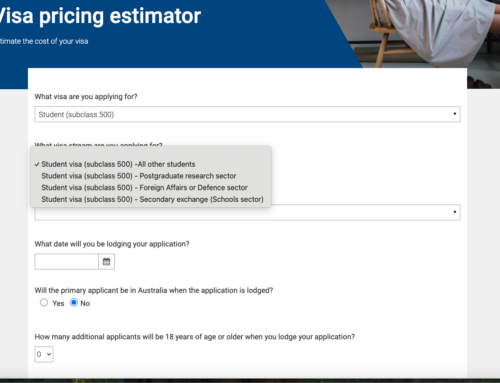Click 'What date will you be lodging' question text
The height and width of the screenshot is (383, 500).
pyautogui.click(x=112, y=244)
